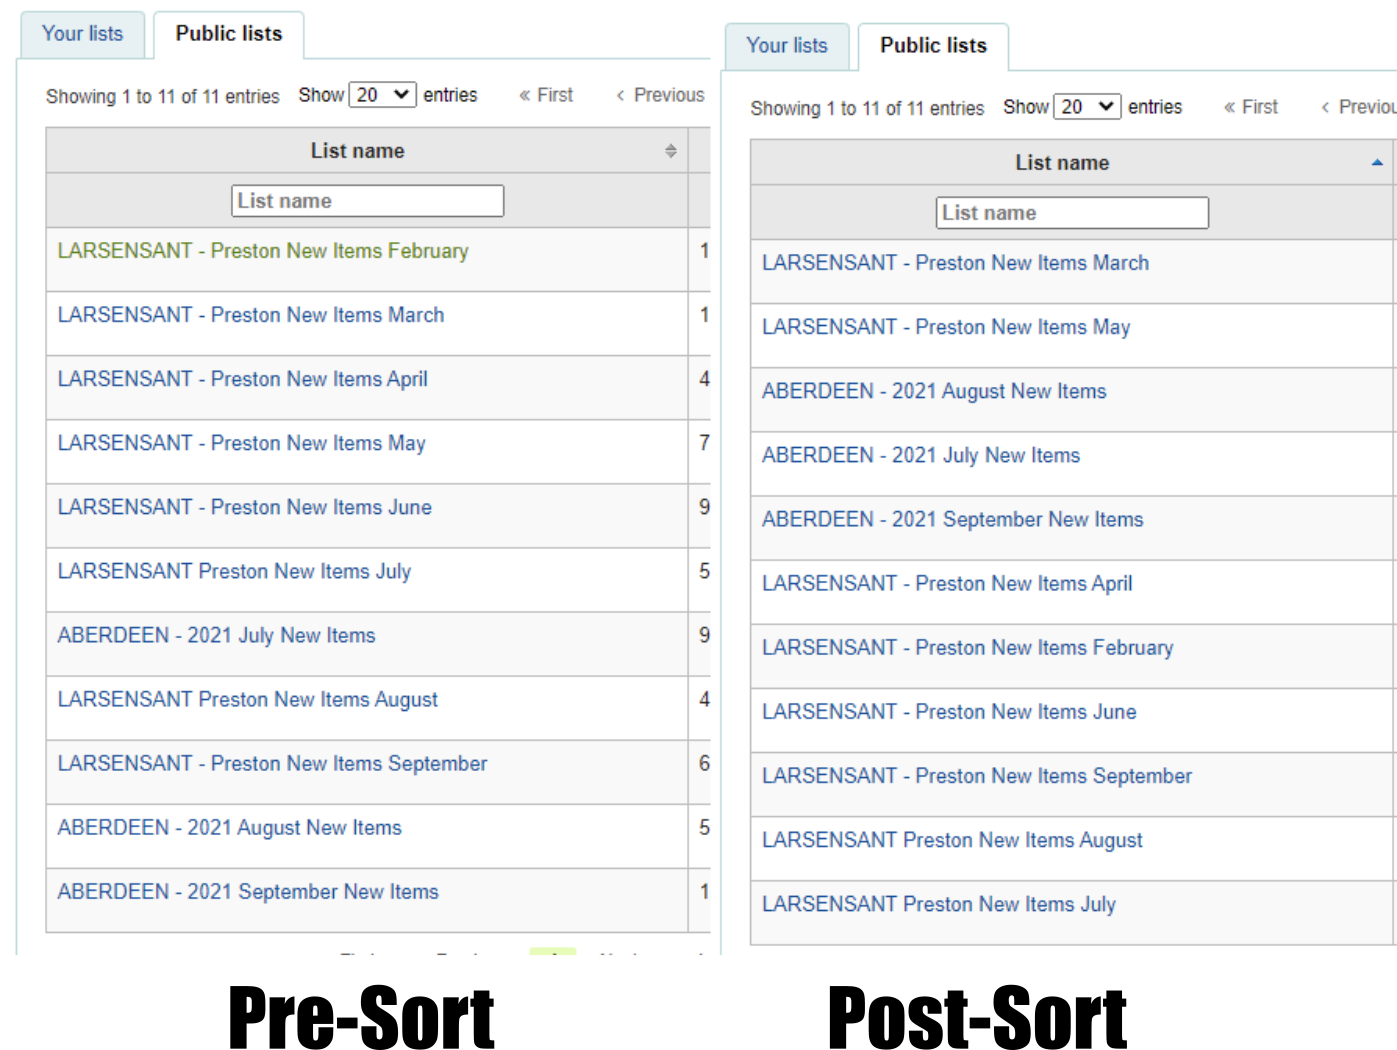Click the Previous page button in the left panel
Screen dimensions: 1397x1050
tap(661, 95)
